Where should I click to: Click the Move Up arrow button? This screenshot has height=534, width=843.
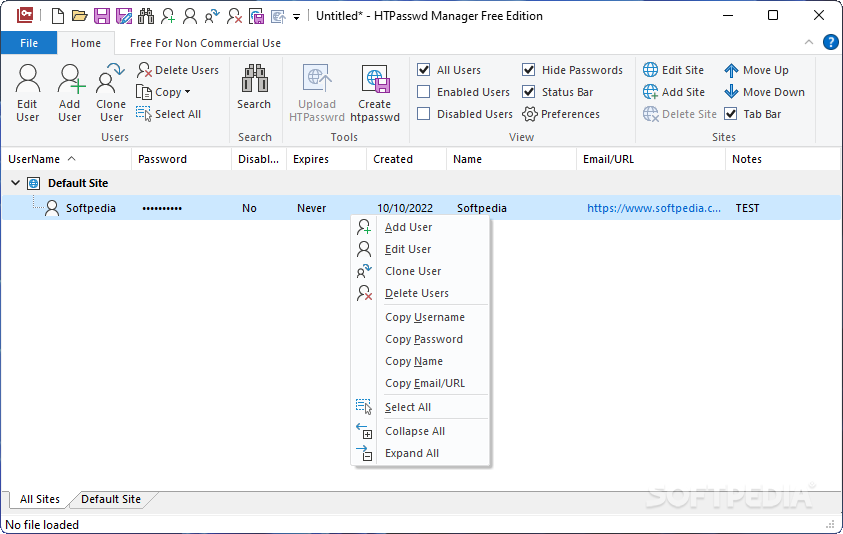pyautogui.click(x=756, y=70)
